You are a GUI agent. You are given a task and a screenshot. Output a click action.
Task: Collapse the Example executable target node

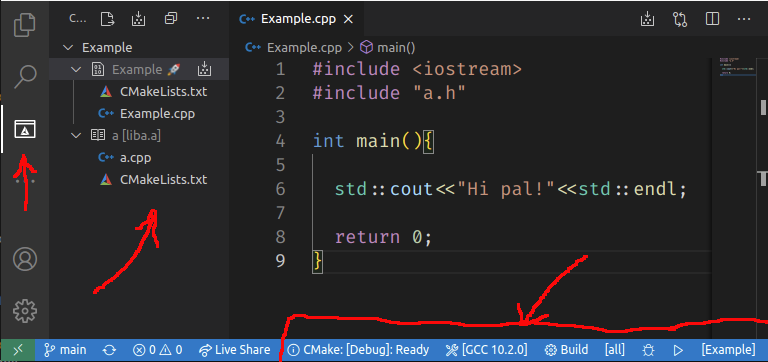pyautogui.click(x=76, y=70)
